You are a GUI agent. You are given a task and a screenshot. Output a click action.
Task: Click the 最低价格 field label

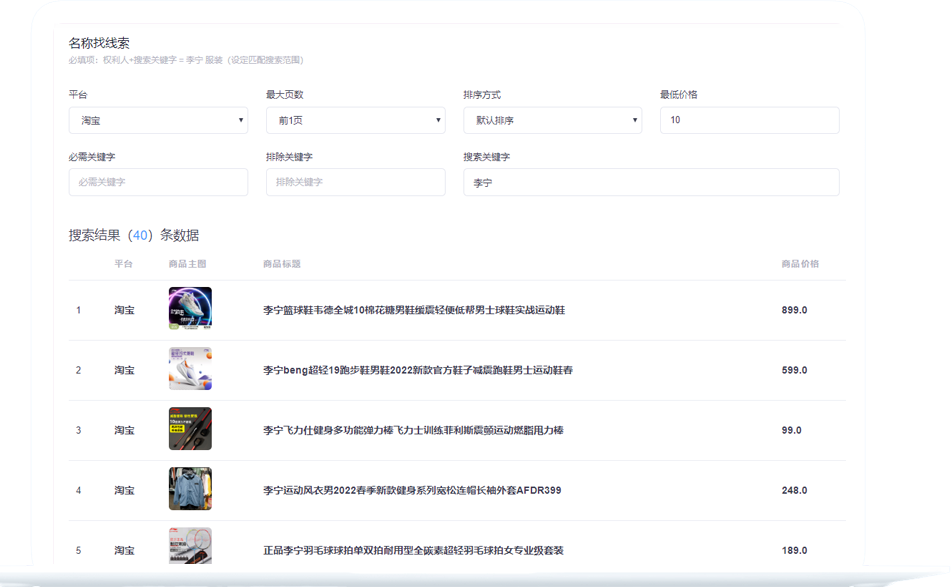pyautogui.click(x=679, y=95)
